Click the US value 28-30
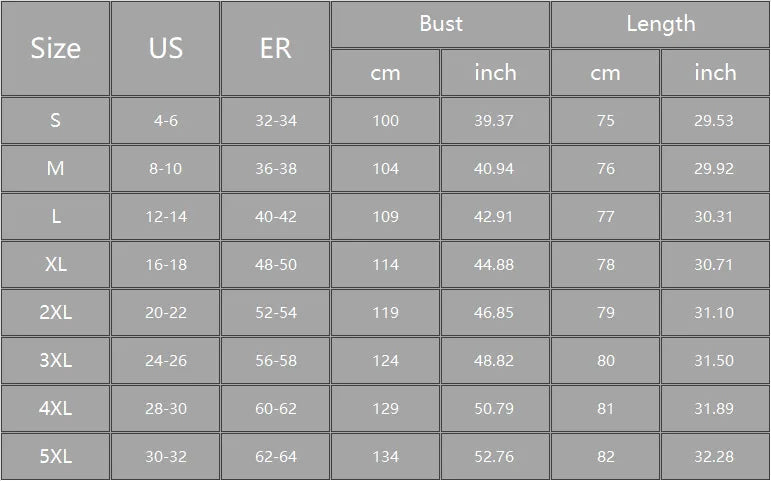Viewport: 771px width, 481px height. coord(166,409)
